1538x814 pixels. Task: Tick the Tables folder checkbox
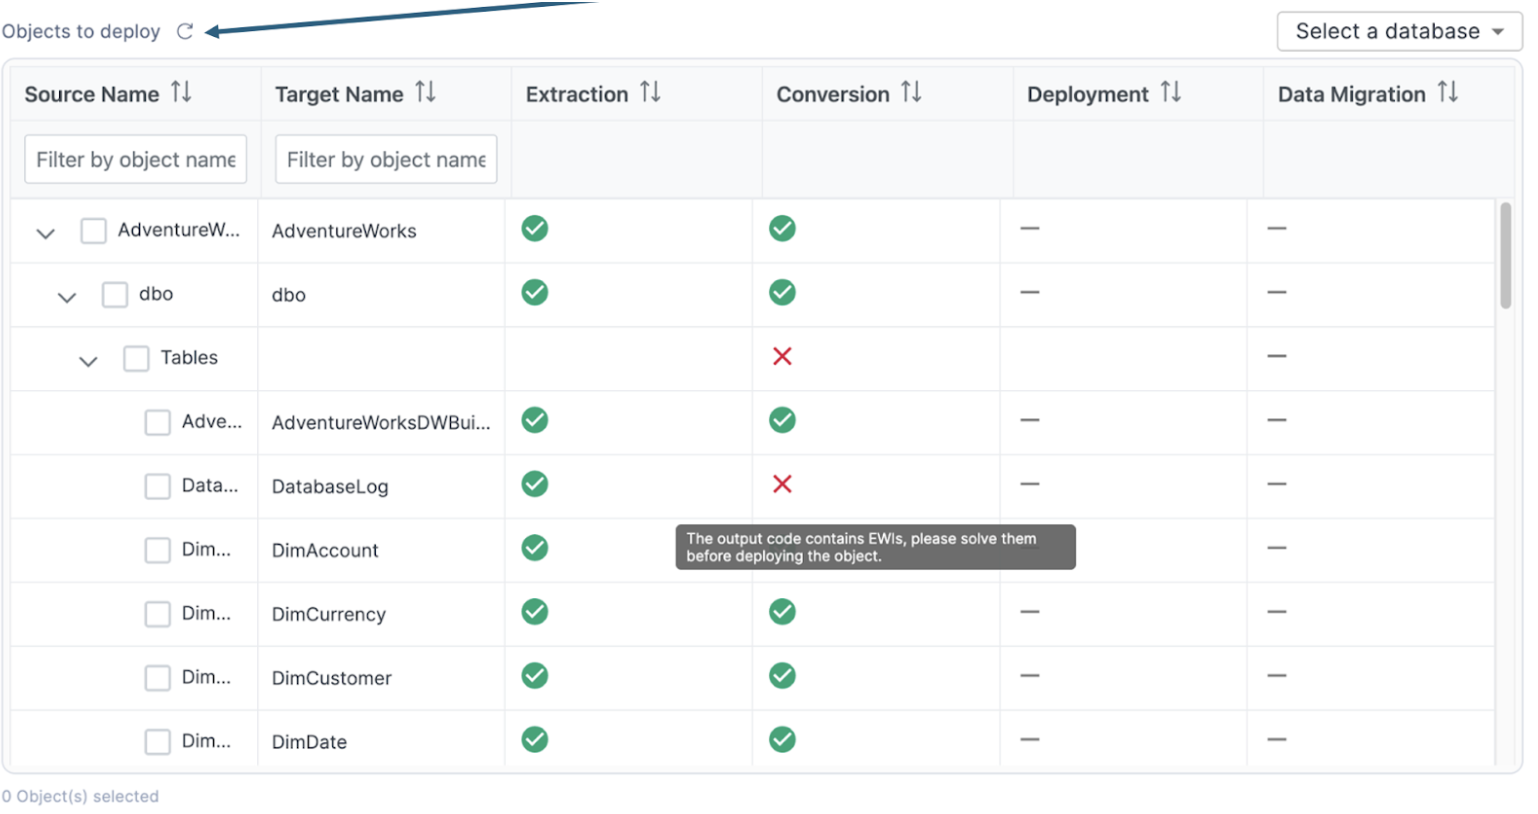click(x=136, y=359)
